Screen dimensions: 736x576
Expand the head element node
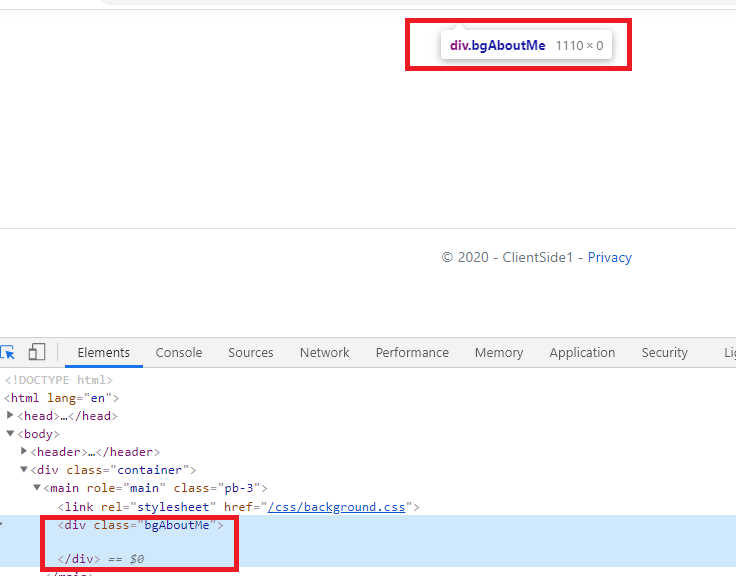coord(10,415)
